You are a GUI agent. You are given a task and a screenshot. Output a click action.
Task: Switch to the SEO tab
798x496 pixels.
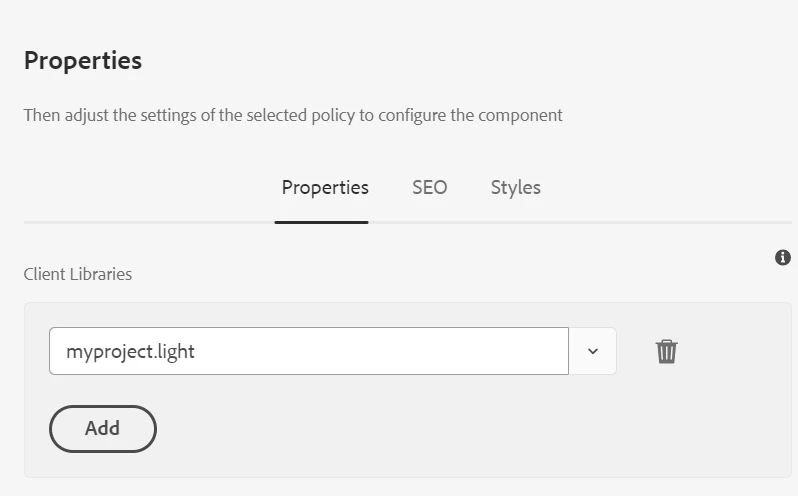pos(429,187)
